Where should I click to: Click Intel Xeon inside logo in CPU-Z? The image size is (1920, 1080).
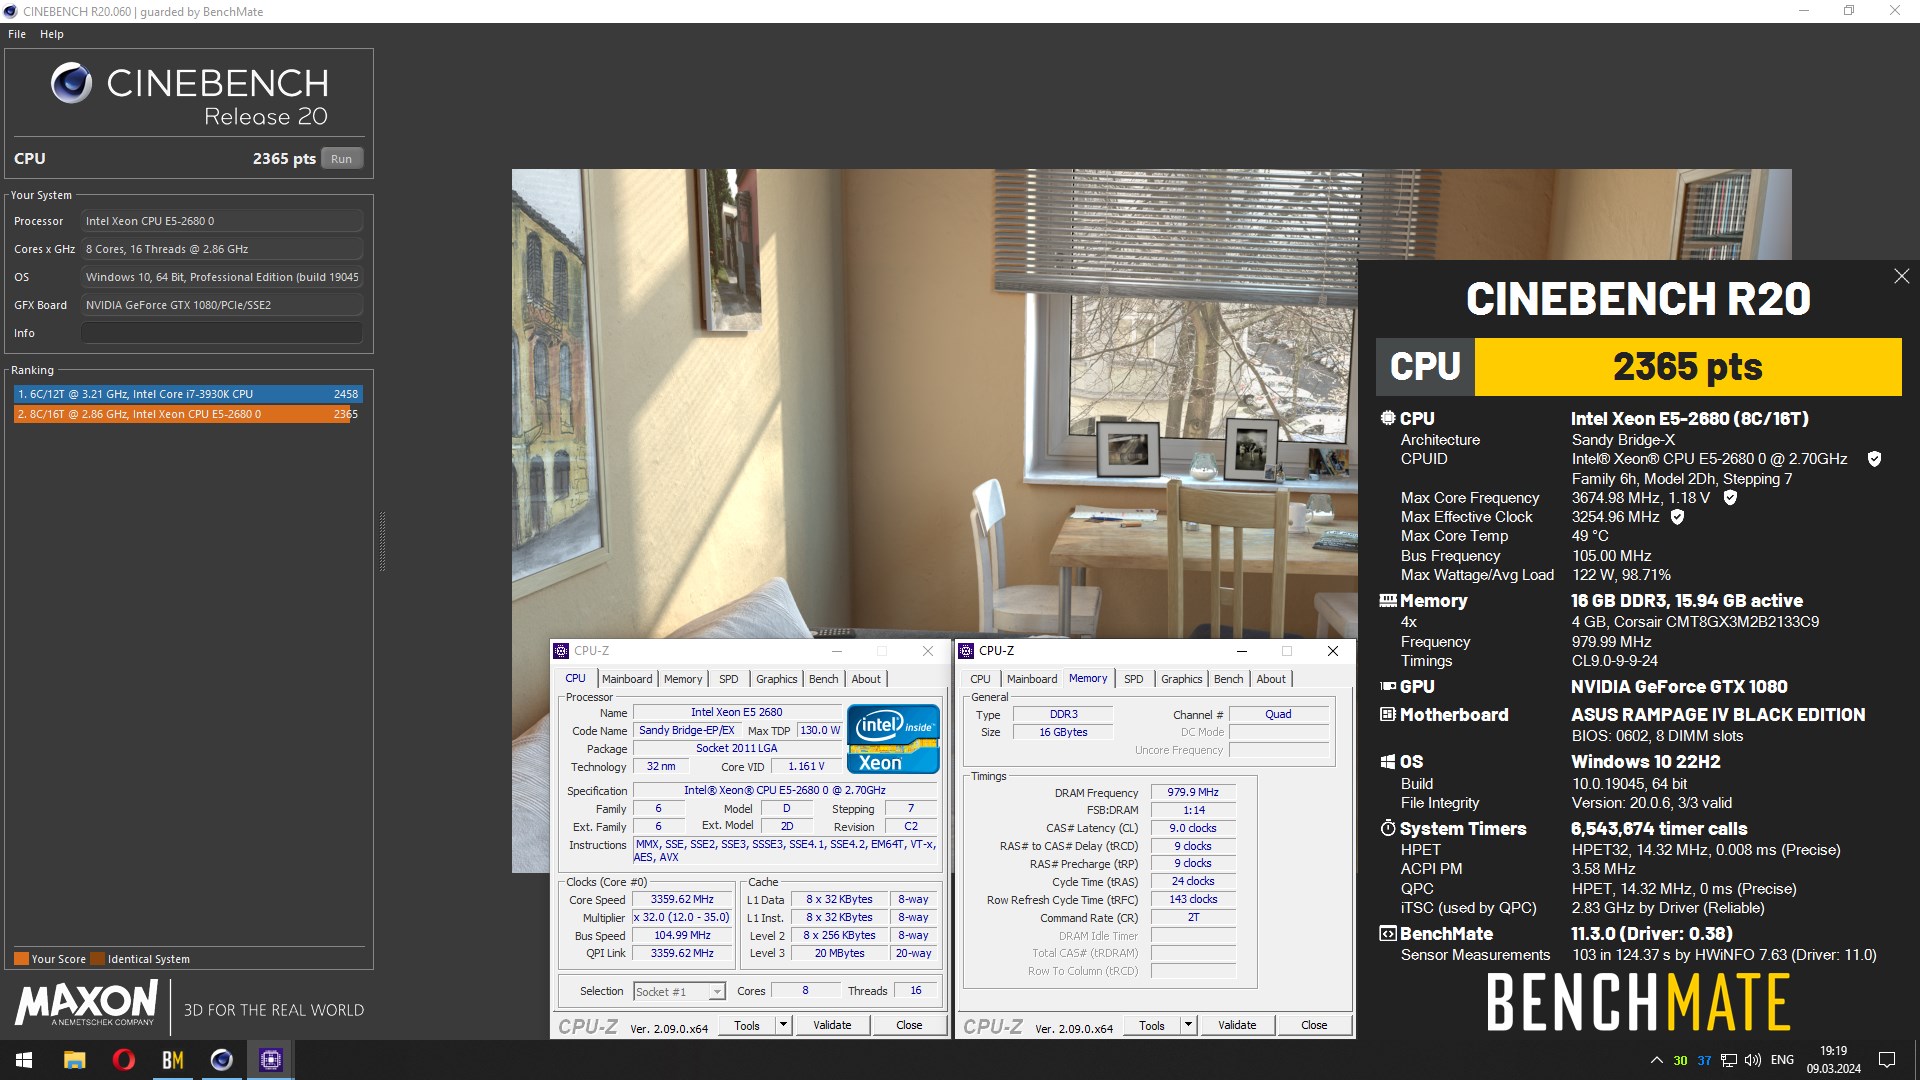point(893,739)
